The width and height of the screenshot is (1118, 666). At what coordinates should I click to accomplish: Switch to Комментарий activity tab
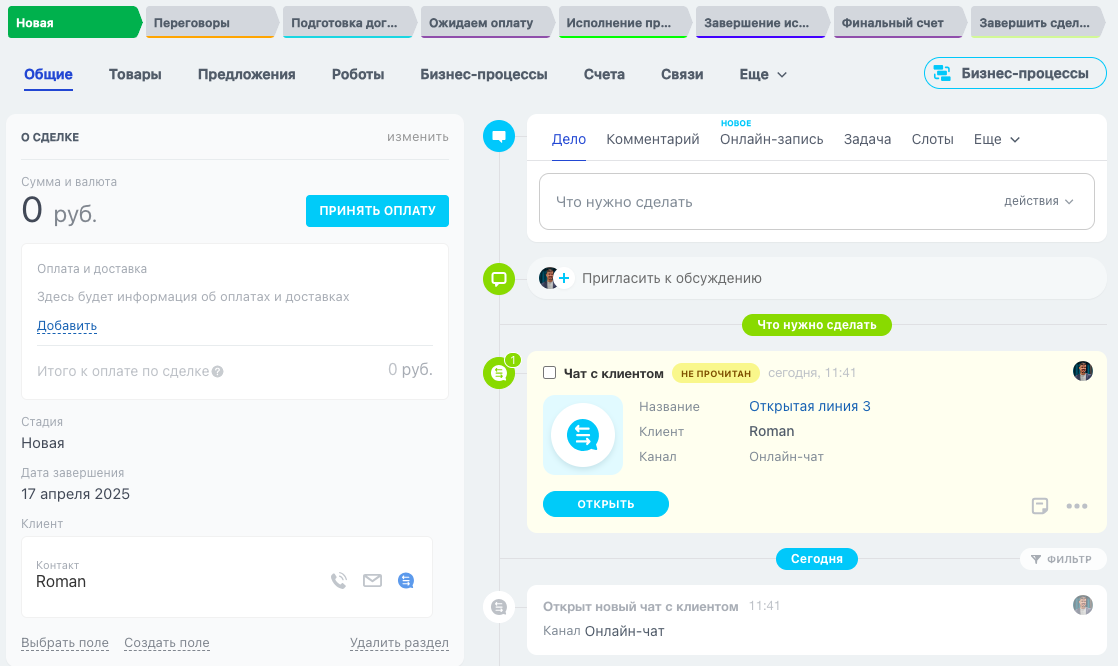pyautogui.click(x=652, y=139)
